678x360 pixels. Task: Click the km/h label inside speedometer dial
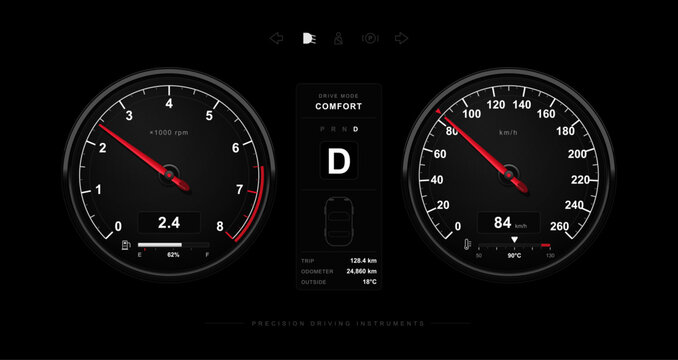coord(508,133)
